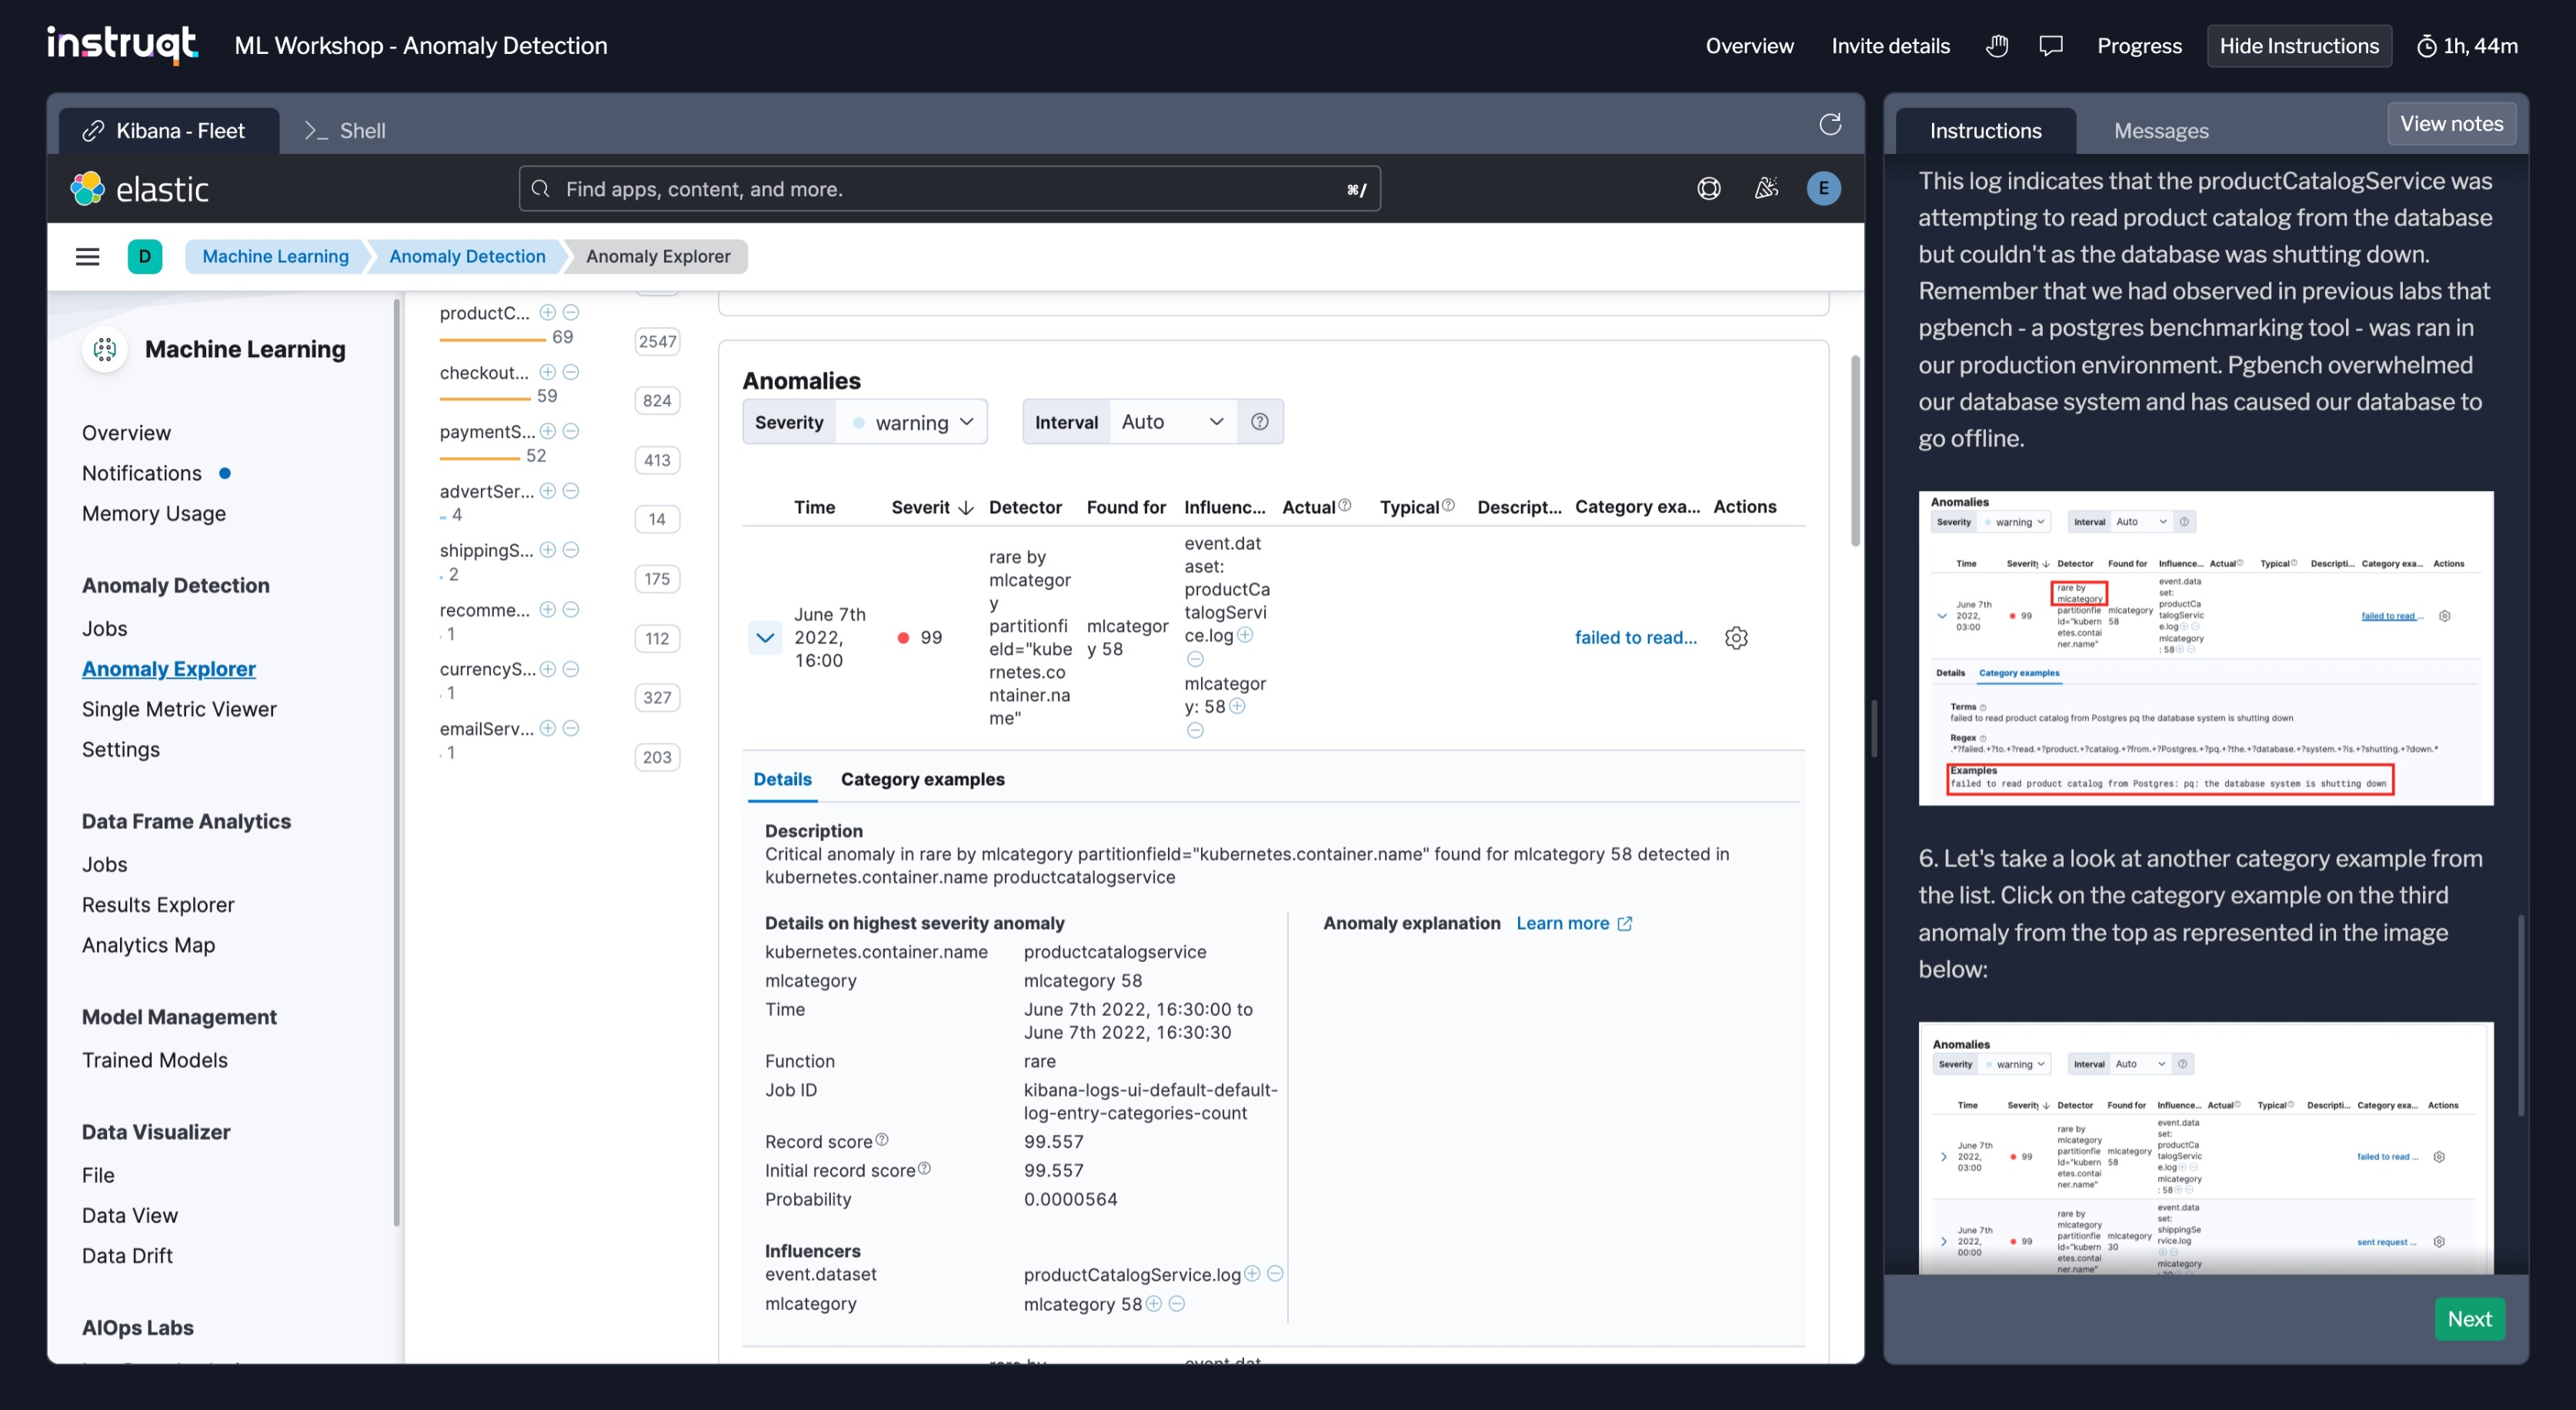Click the Typical column info icon
The image size is (2576, 1410).
coord(1449,506)
